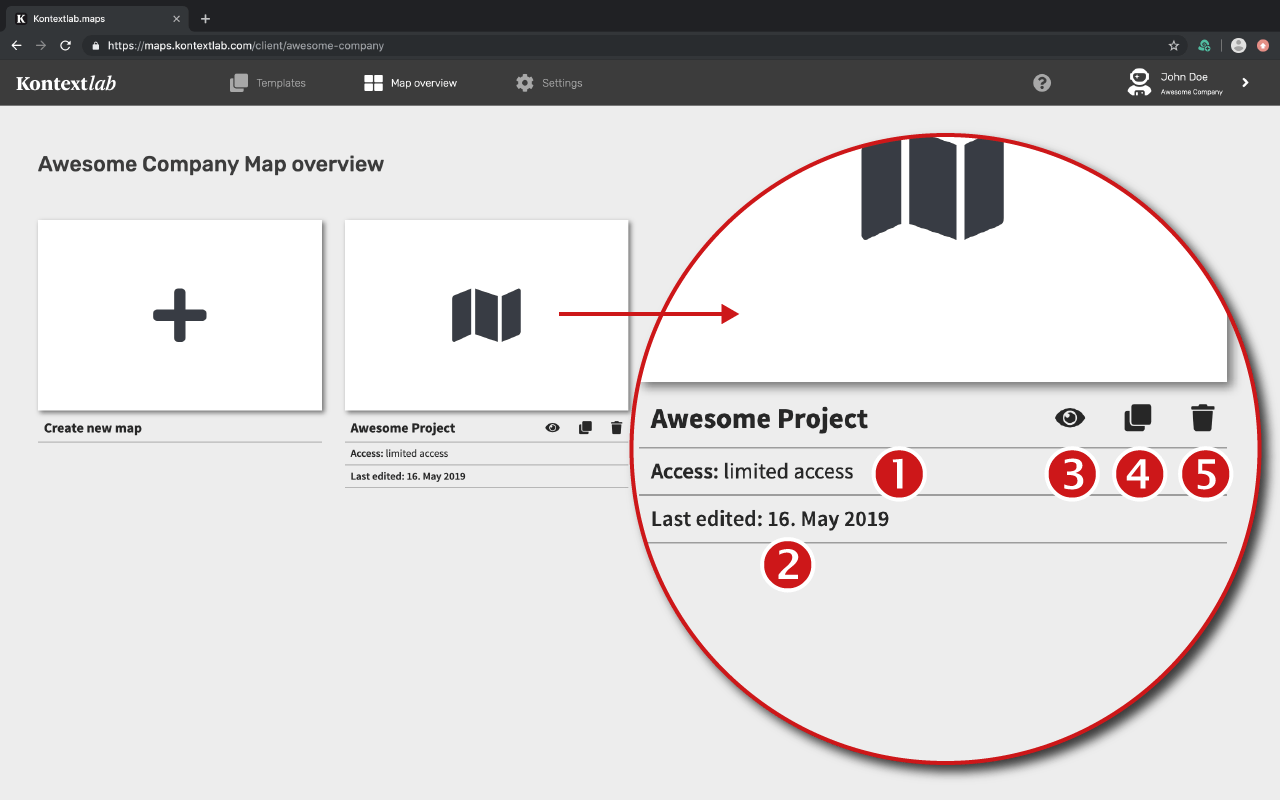Image resolution: width=1280 pixels, height=800 pixels.
Task: Click the plus tile to create a map
Action: click(x=180, y=315)
